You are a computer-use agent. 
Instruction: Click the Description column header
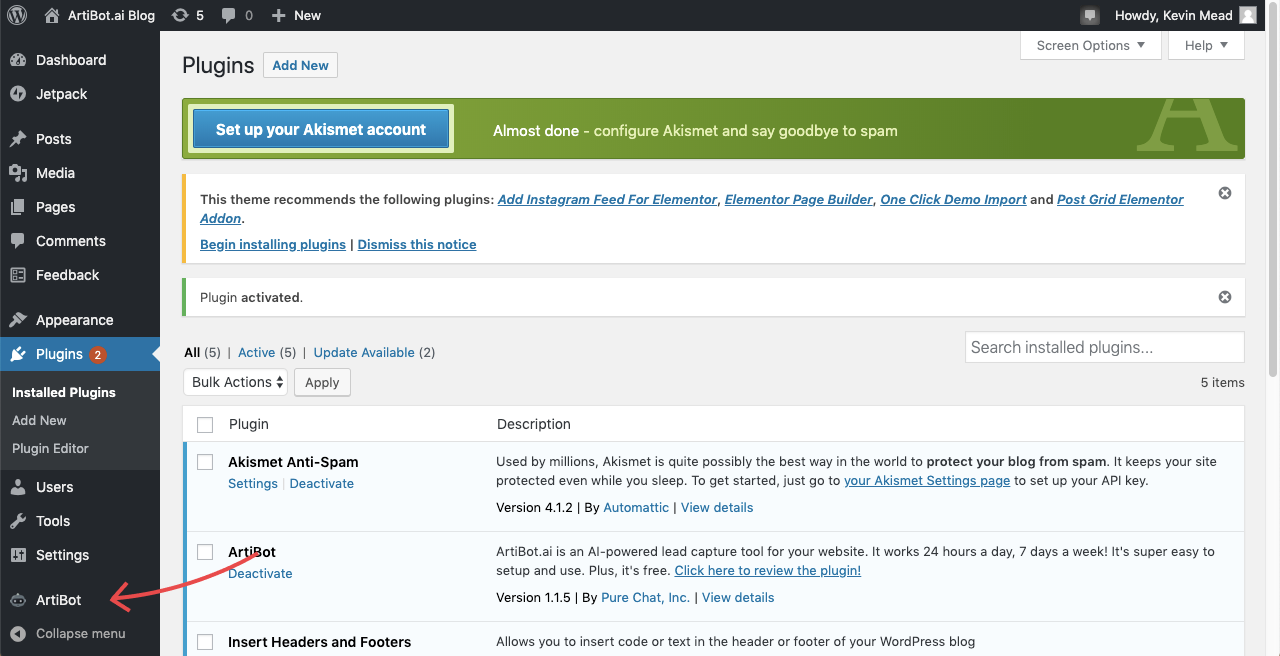(534, 424)
